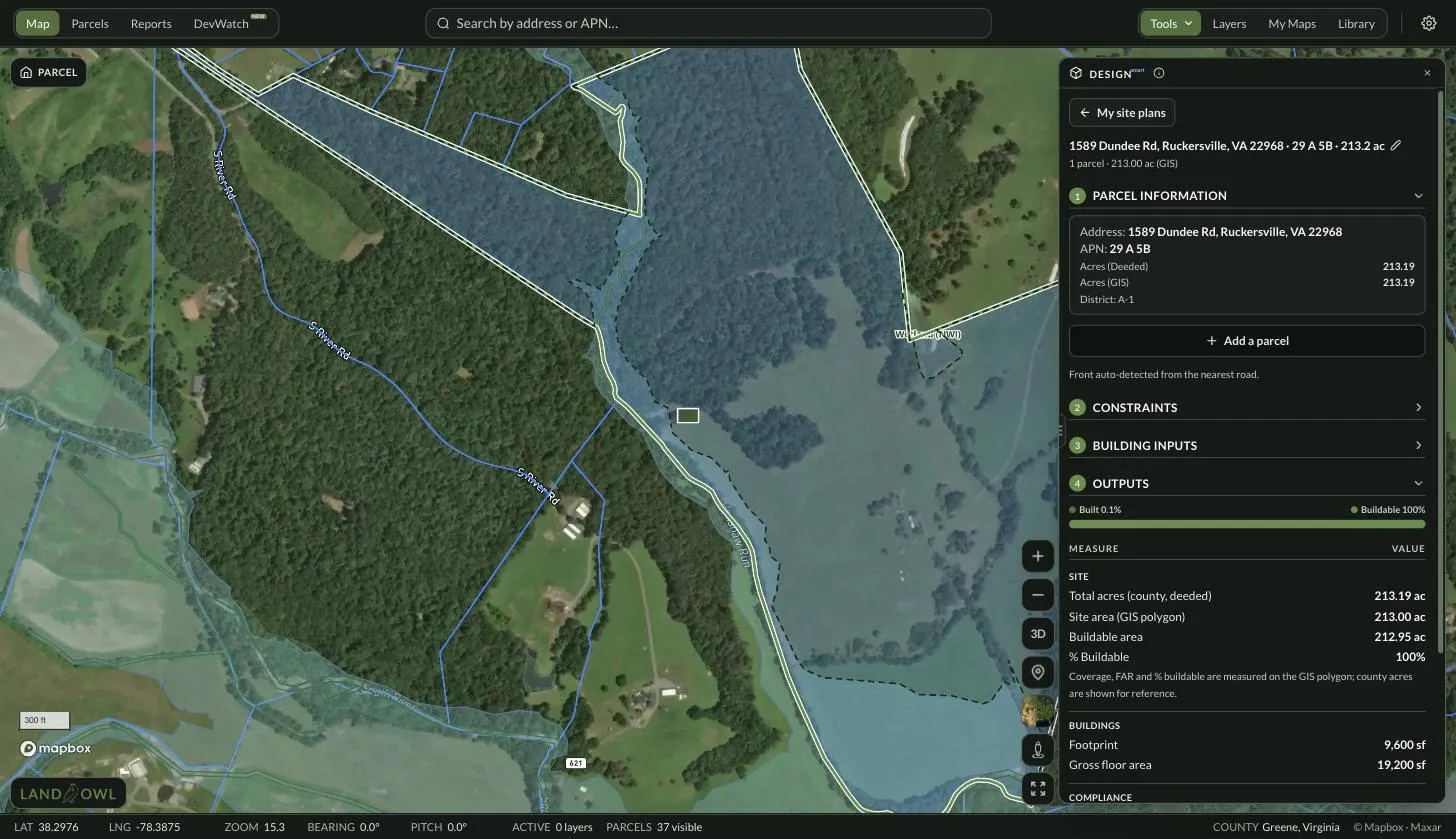The image size is (1456, 839).
Task: Open the settings gear
Action: 1429,23
